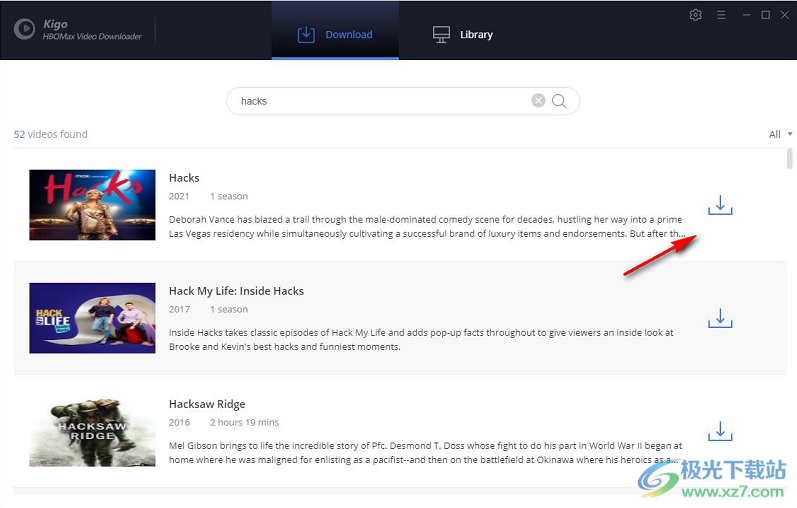The height and width of the screenshot is (508, 797).
Task: Minimize the Kigo window
Action: (x=746, y=15)
